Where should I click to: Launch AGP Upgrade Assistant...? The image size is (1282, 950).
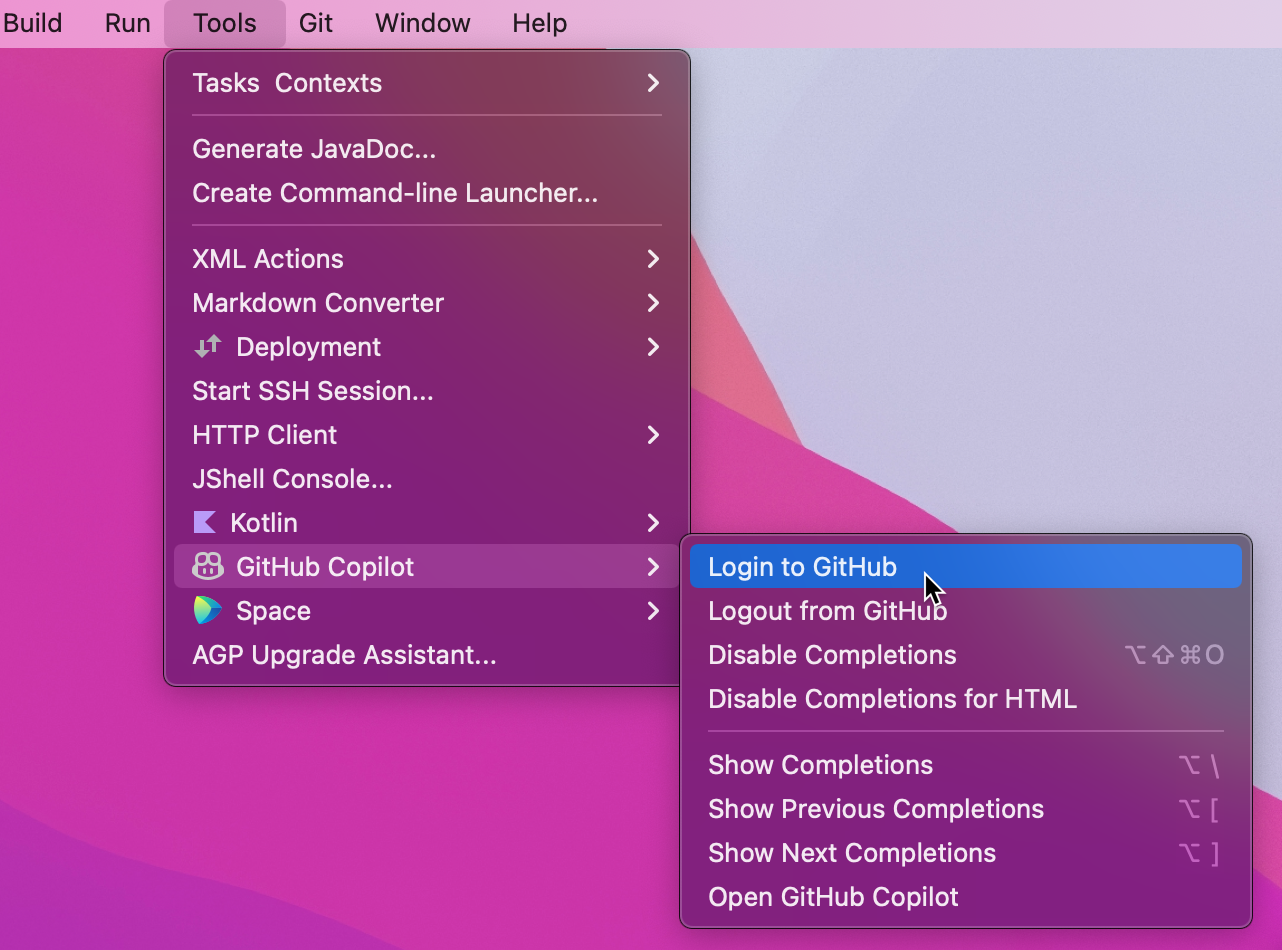click(x=427, y=655)
